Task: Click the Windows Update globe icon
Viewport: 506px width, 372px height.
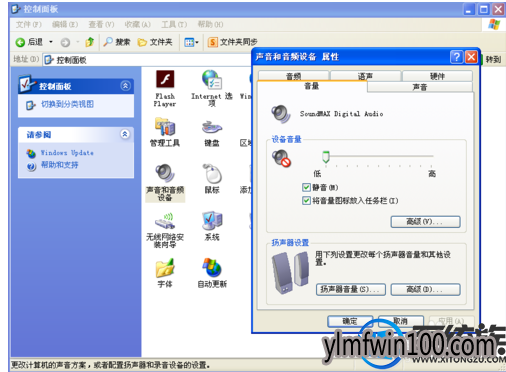Action: point(31,153)
